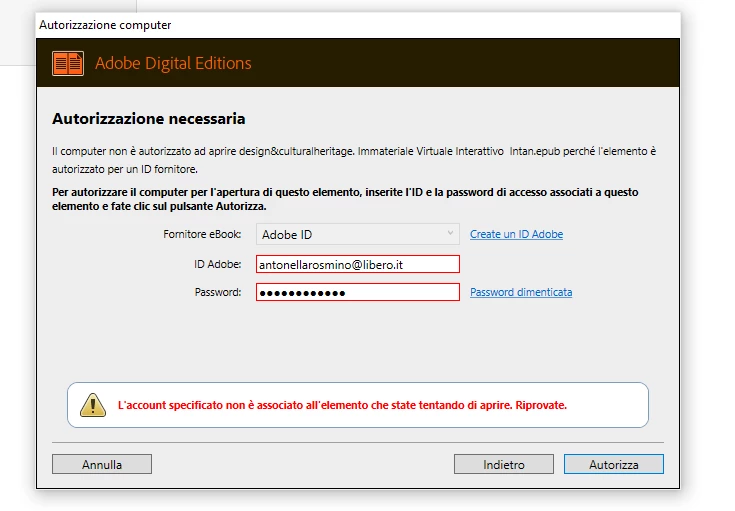The image size is (735, 511).
Task: Click the Autorizza button
Action: 614,464
